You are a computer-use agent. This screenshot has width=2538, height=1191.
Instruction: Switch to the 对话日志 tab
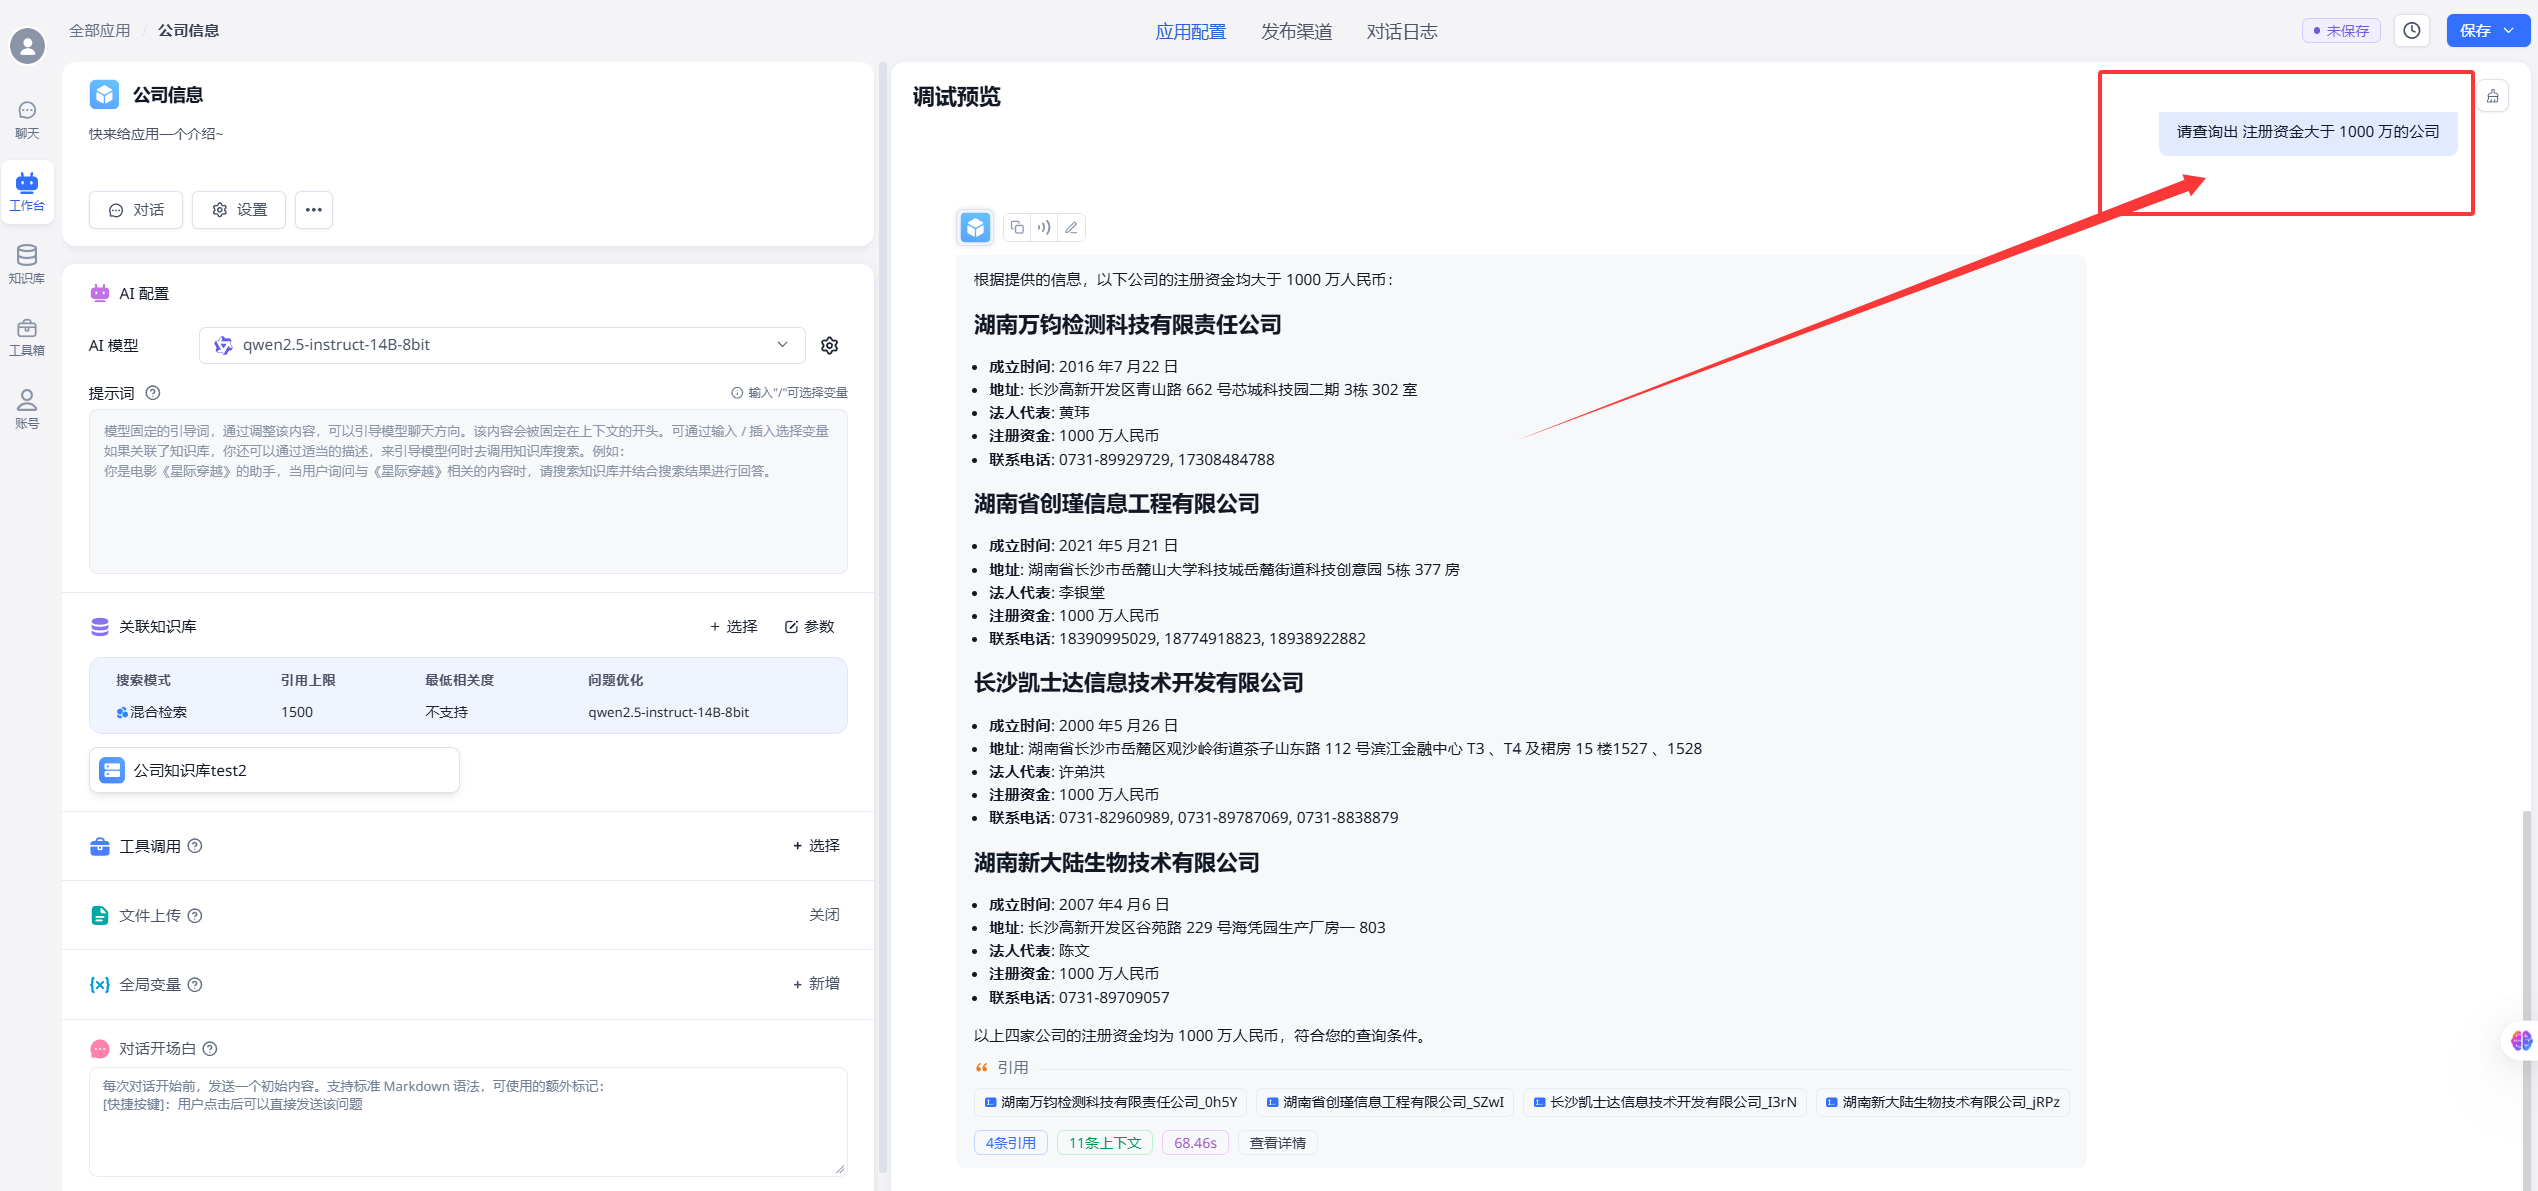click(1401, 32)
